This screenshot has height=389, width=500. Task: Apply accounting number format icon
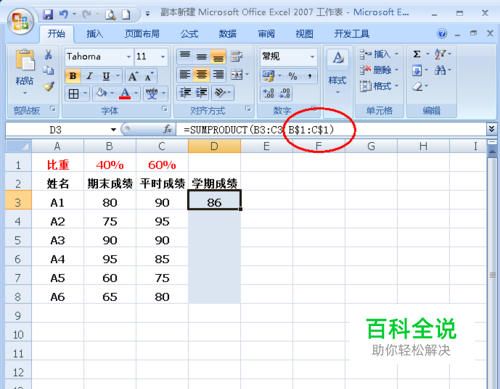268,76
